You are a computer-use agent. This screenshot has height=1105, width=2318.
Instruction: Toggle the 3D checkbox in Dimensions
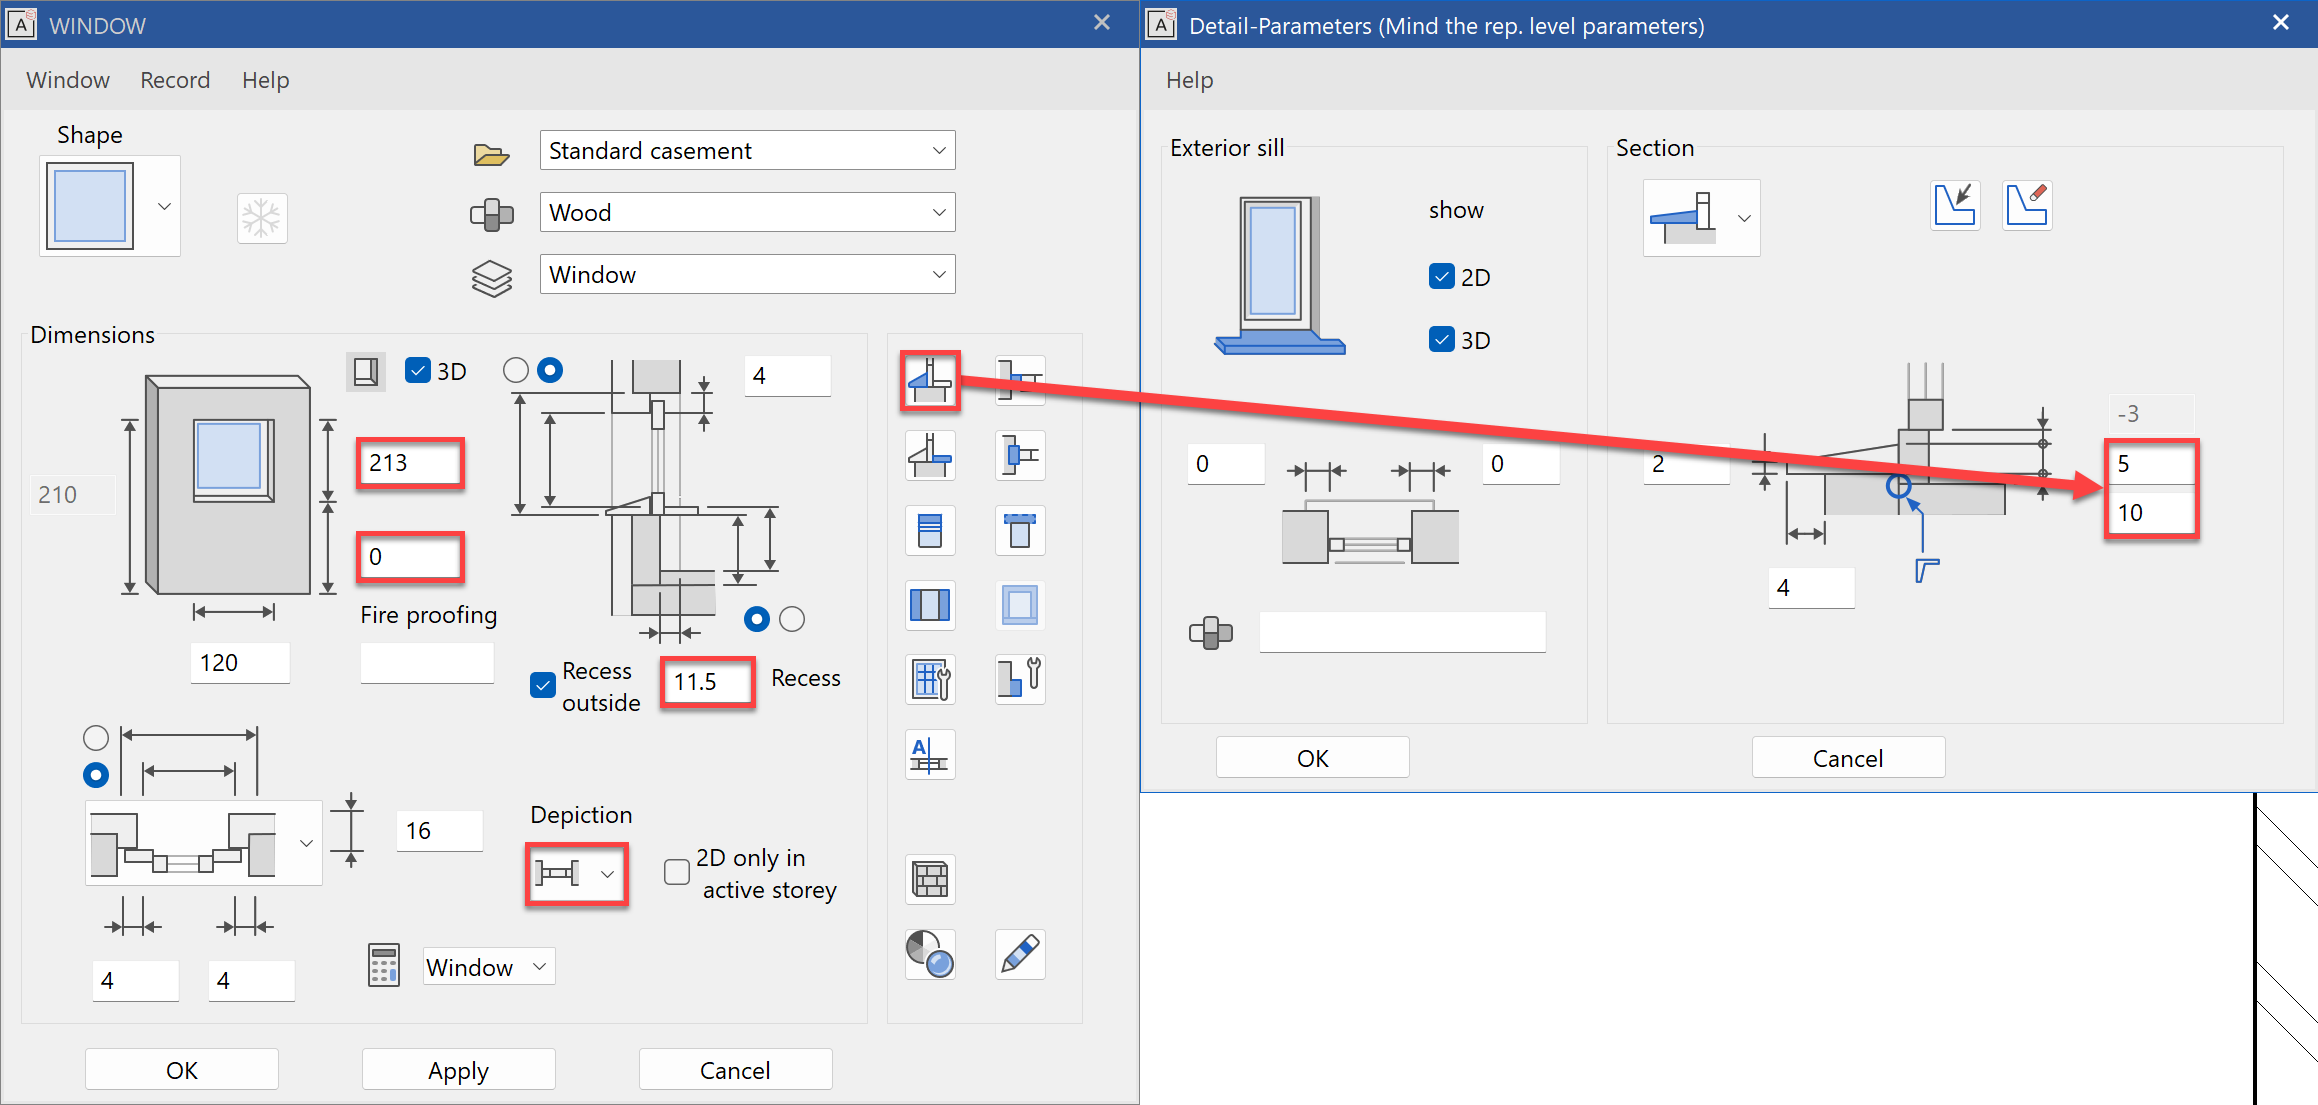click(x=418, y=371)
